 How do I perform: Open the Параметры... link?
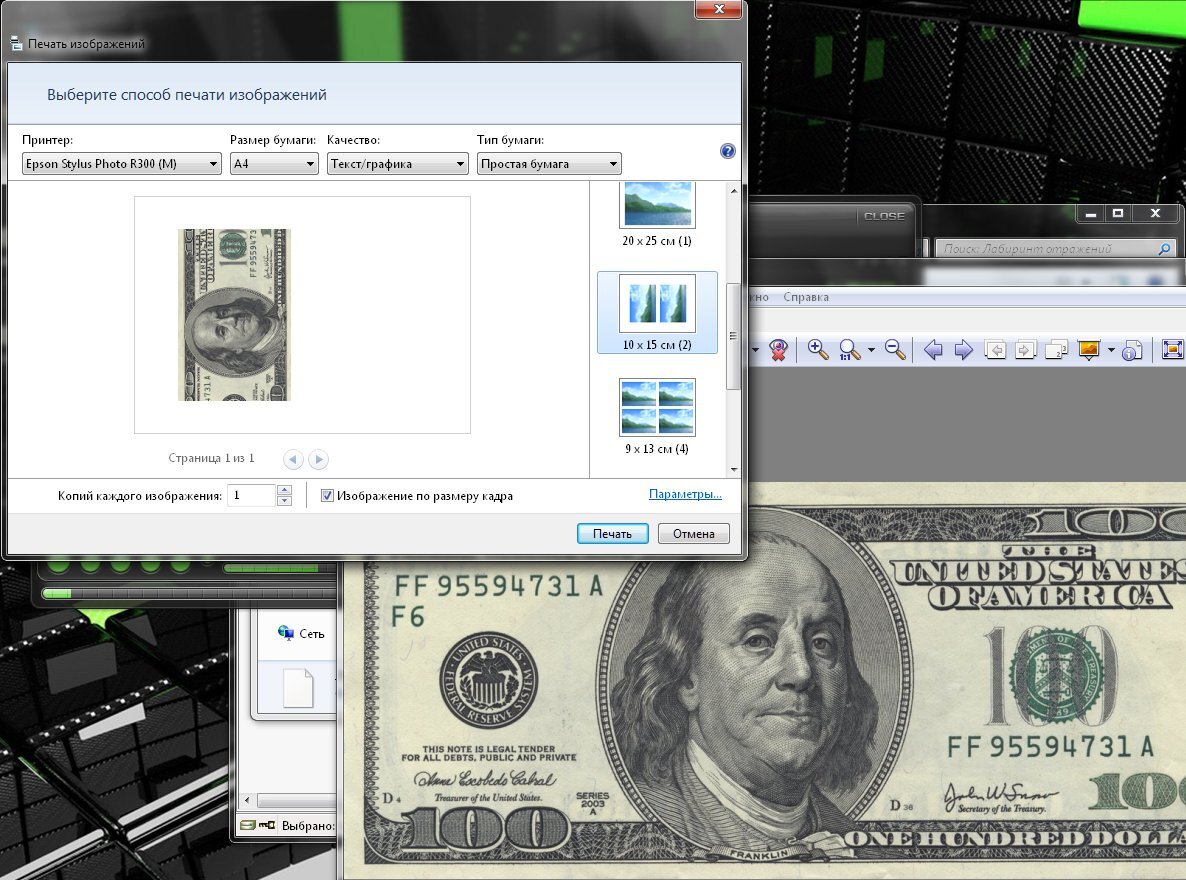tap(685, 494)
